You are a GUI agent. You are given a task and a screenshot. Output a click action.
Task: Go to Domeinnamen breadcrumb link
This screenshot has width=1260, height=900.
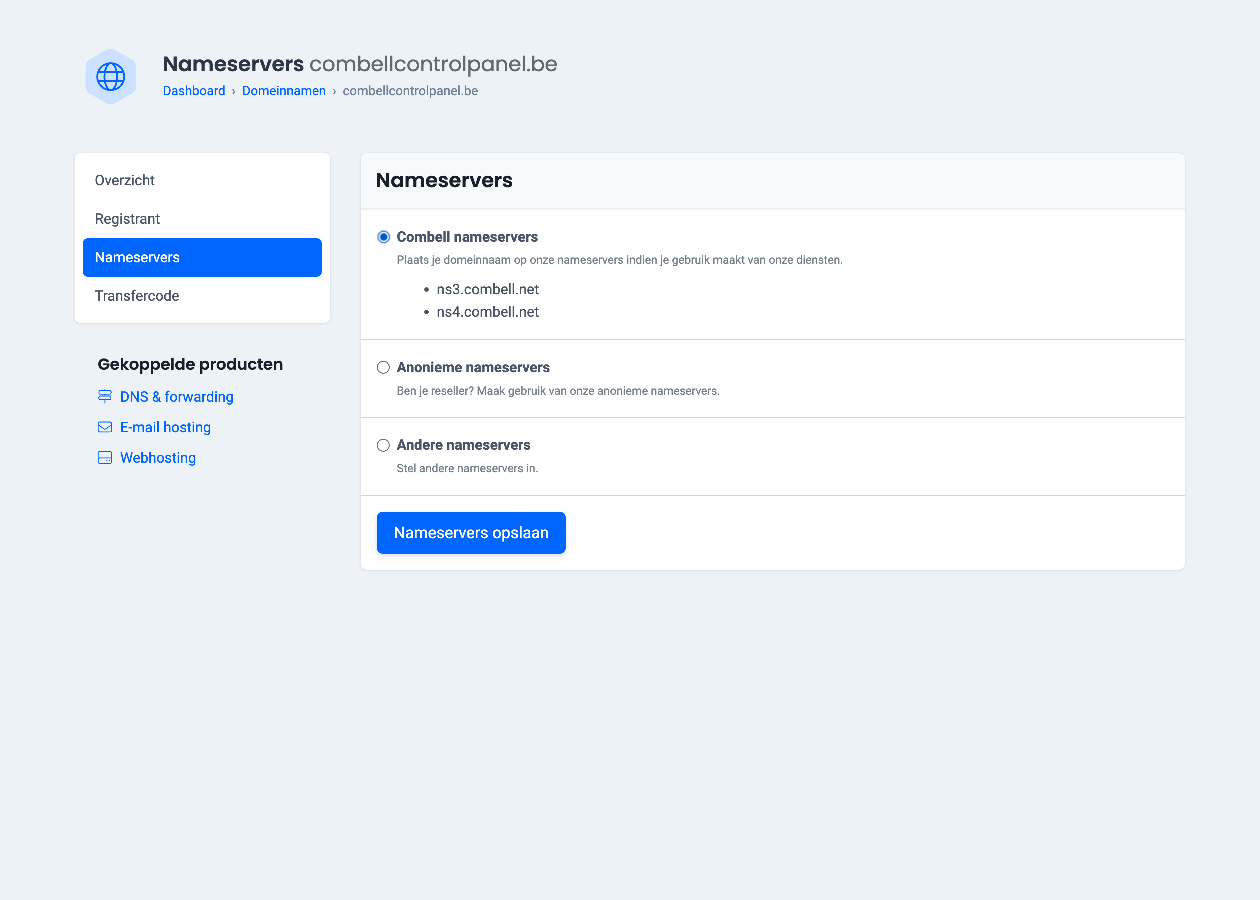tap(284, 91)
